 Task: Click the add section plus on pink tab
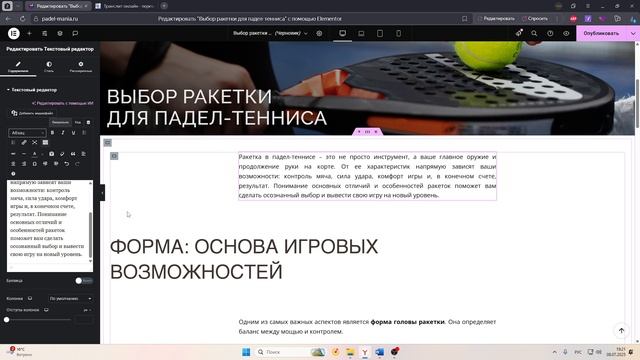[359, 131]
